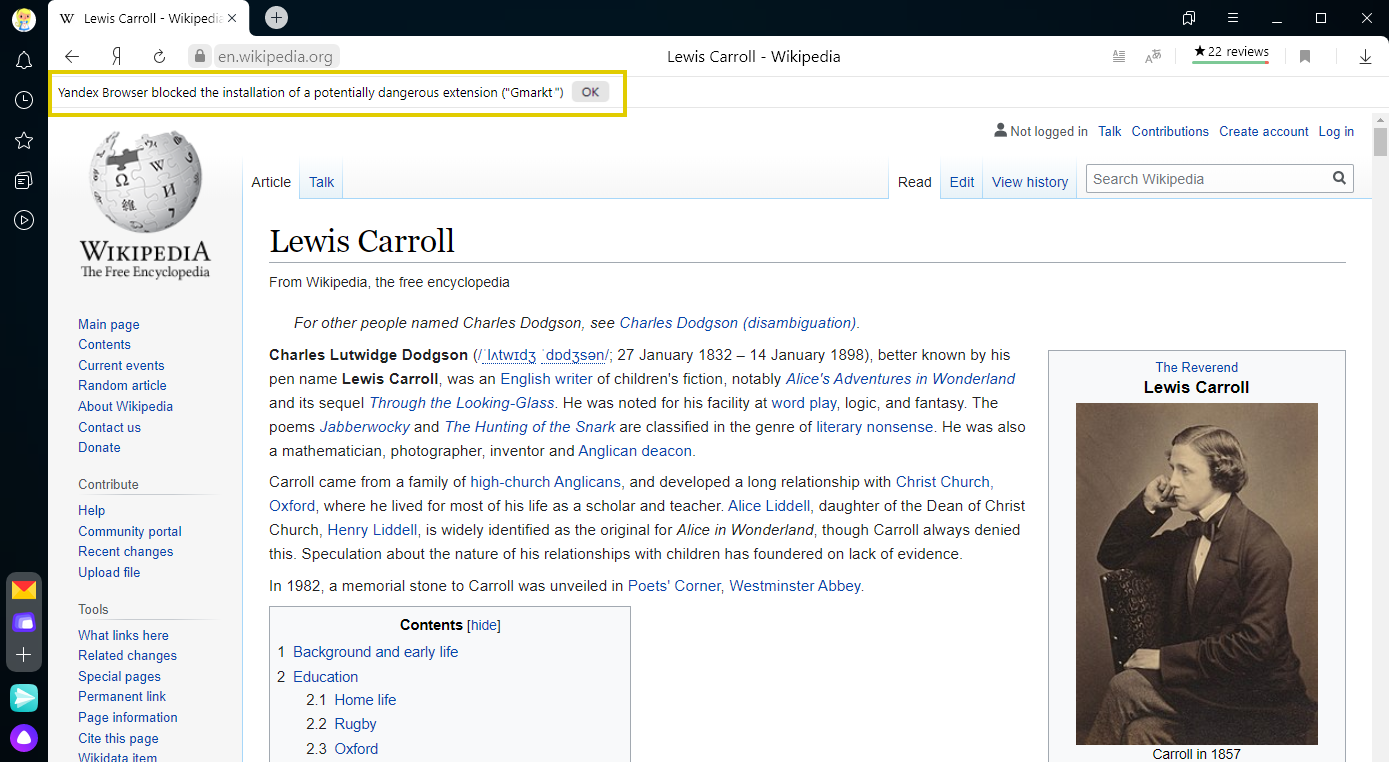
Task: Open the Edit tab
Action: click(962, 182)
